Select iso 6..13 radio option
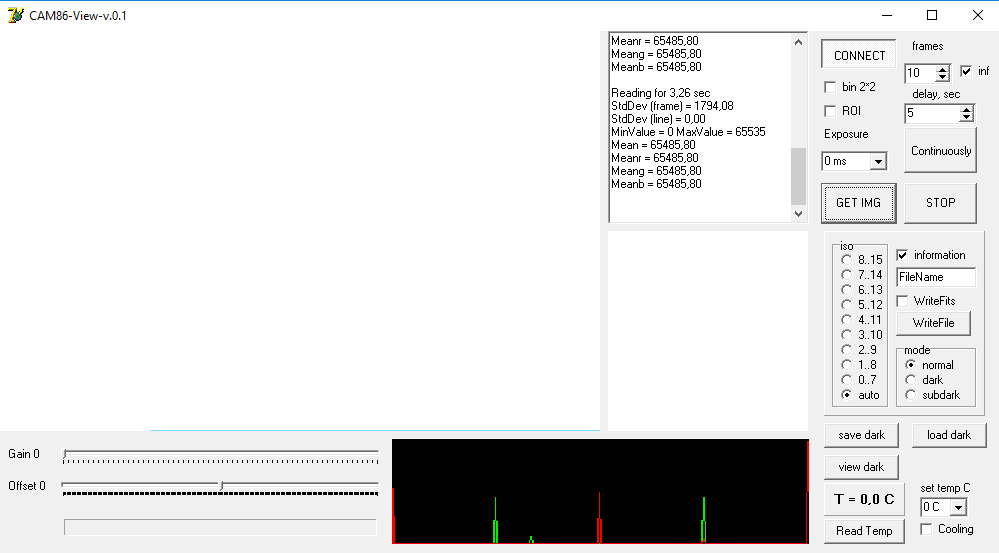 click(x=846, y=290)
